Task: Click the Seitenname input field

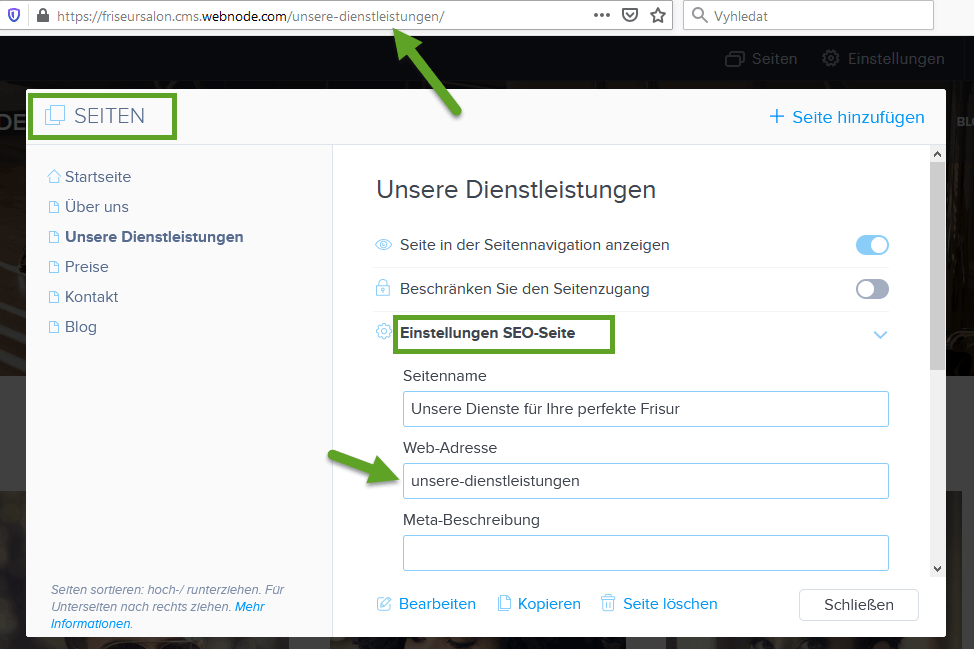Action: click(x=645, y=409)
